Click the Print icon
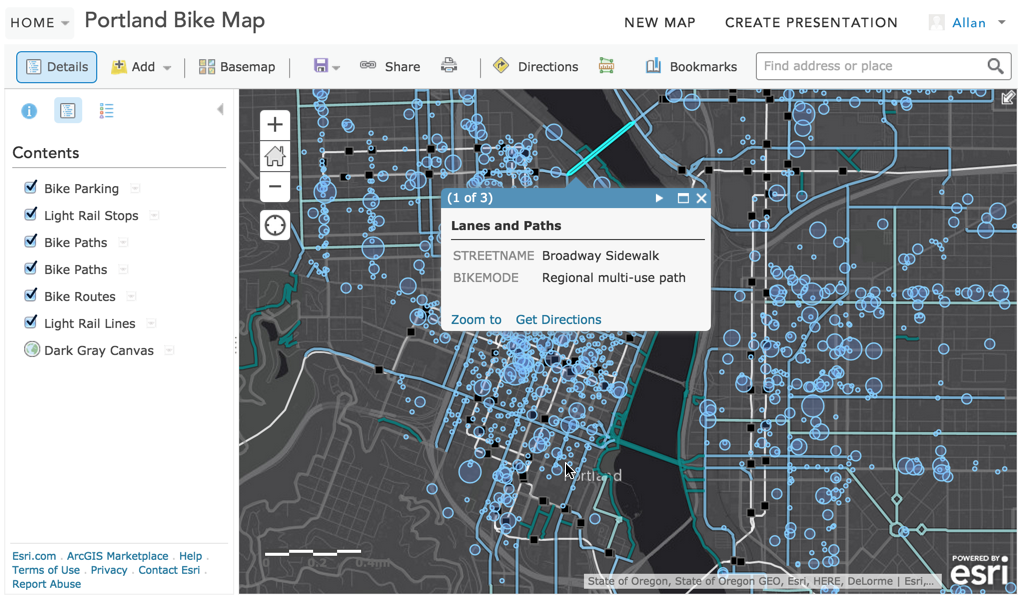The image size is (1022, 598). click(449, 65)
